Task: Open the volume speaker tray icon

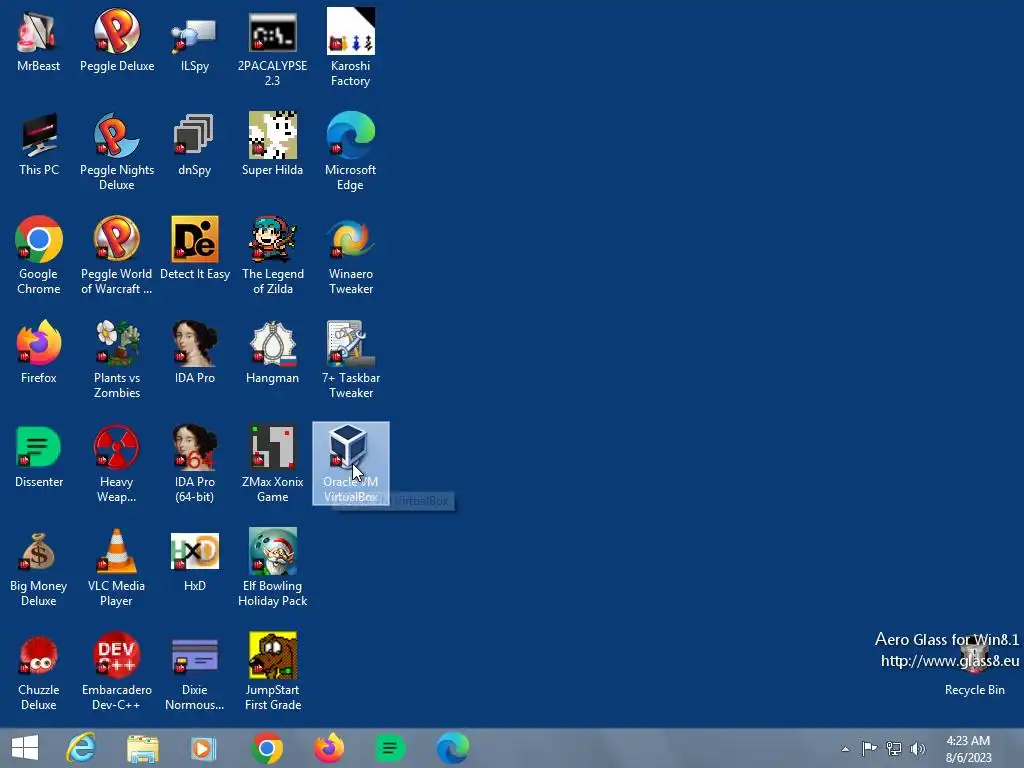Action: (918, 748)
